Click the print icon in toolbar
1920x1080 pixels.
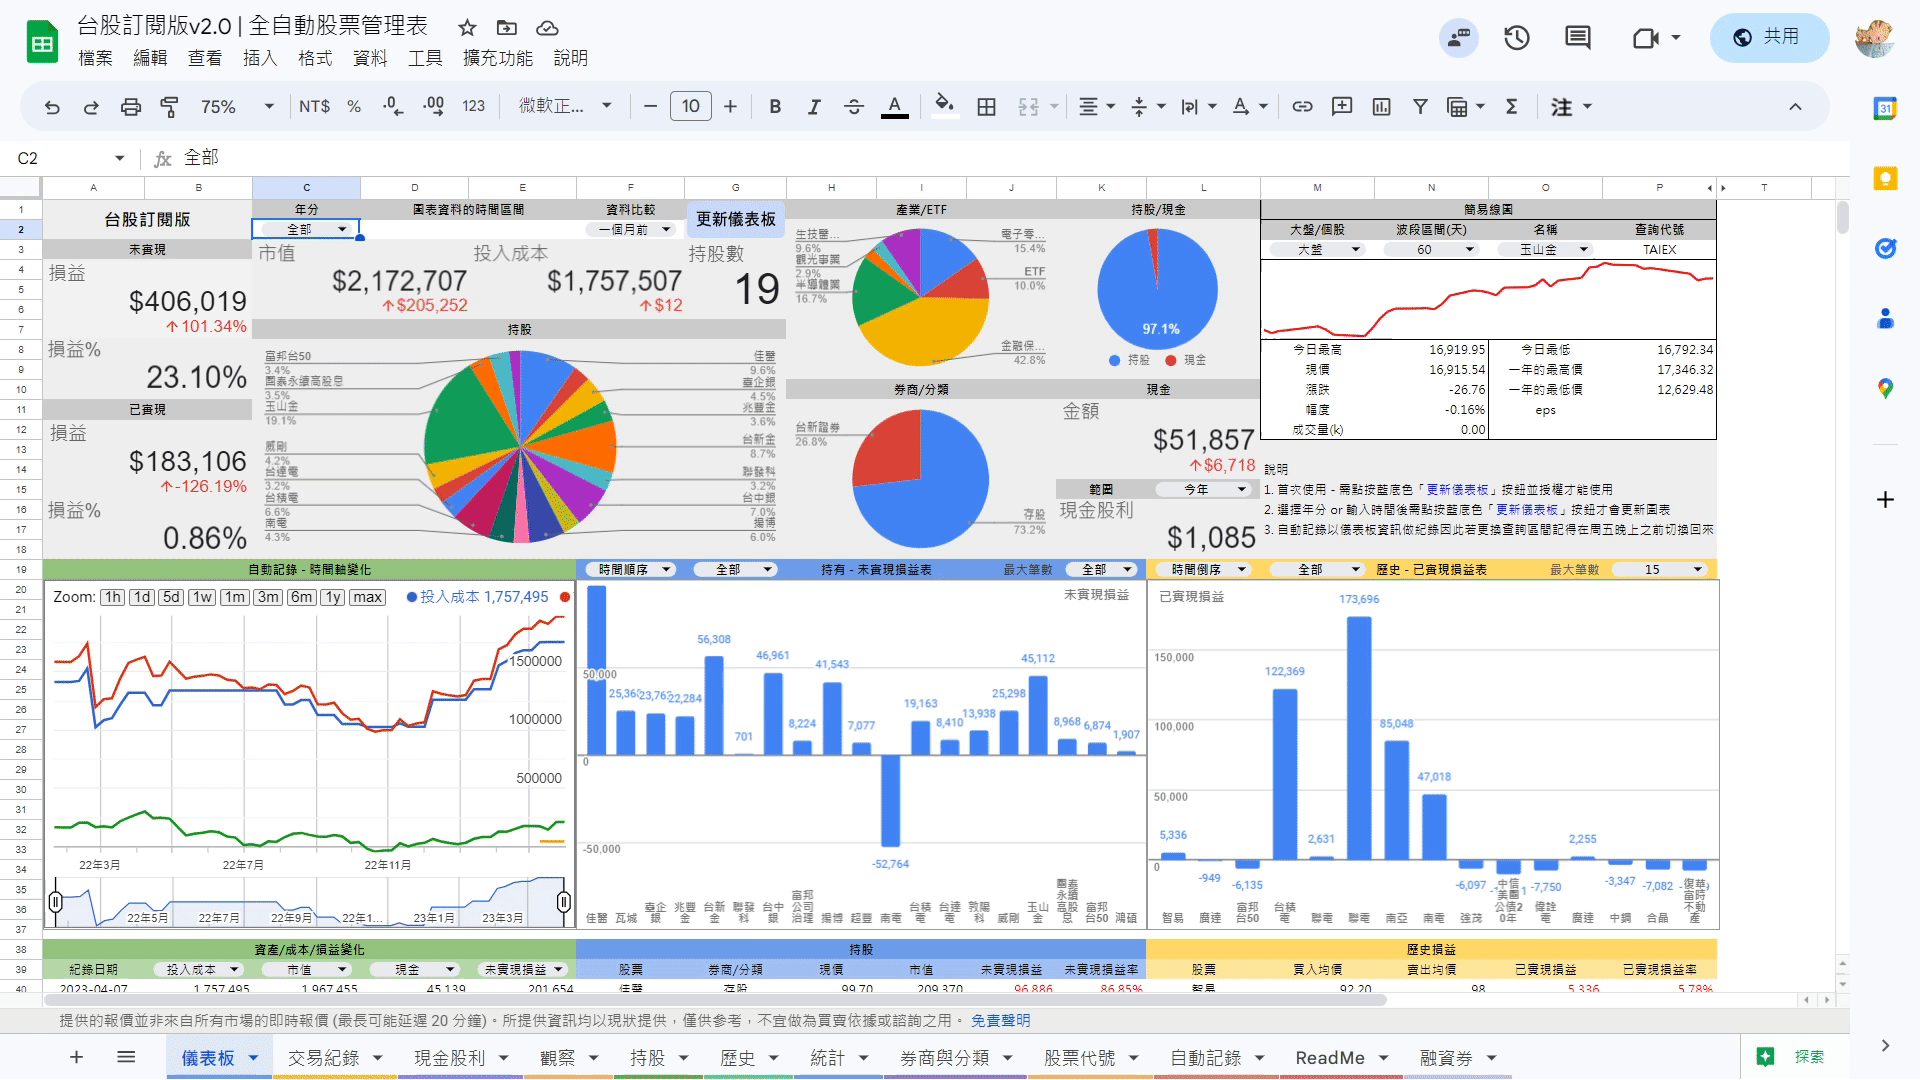click(130, 107)
